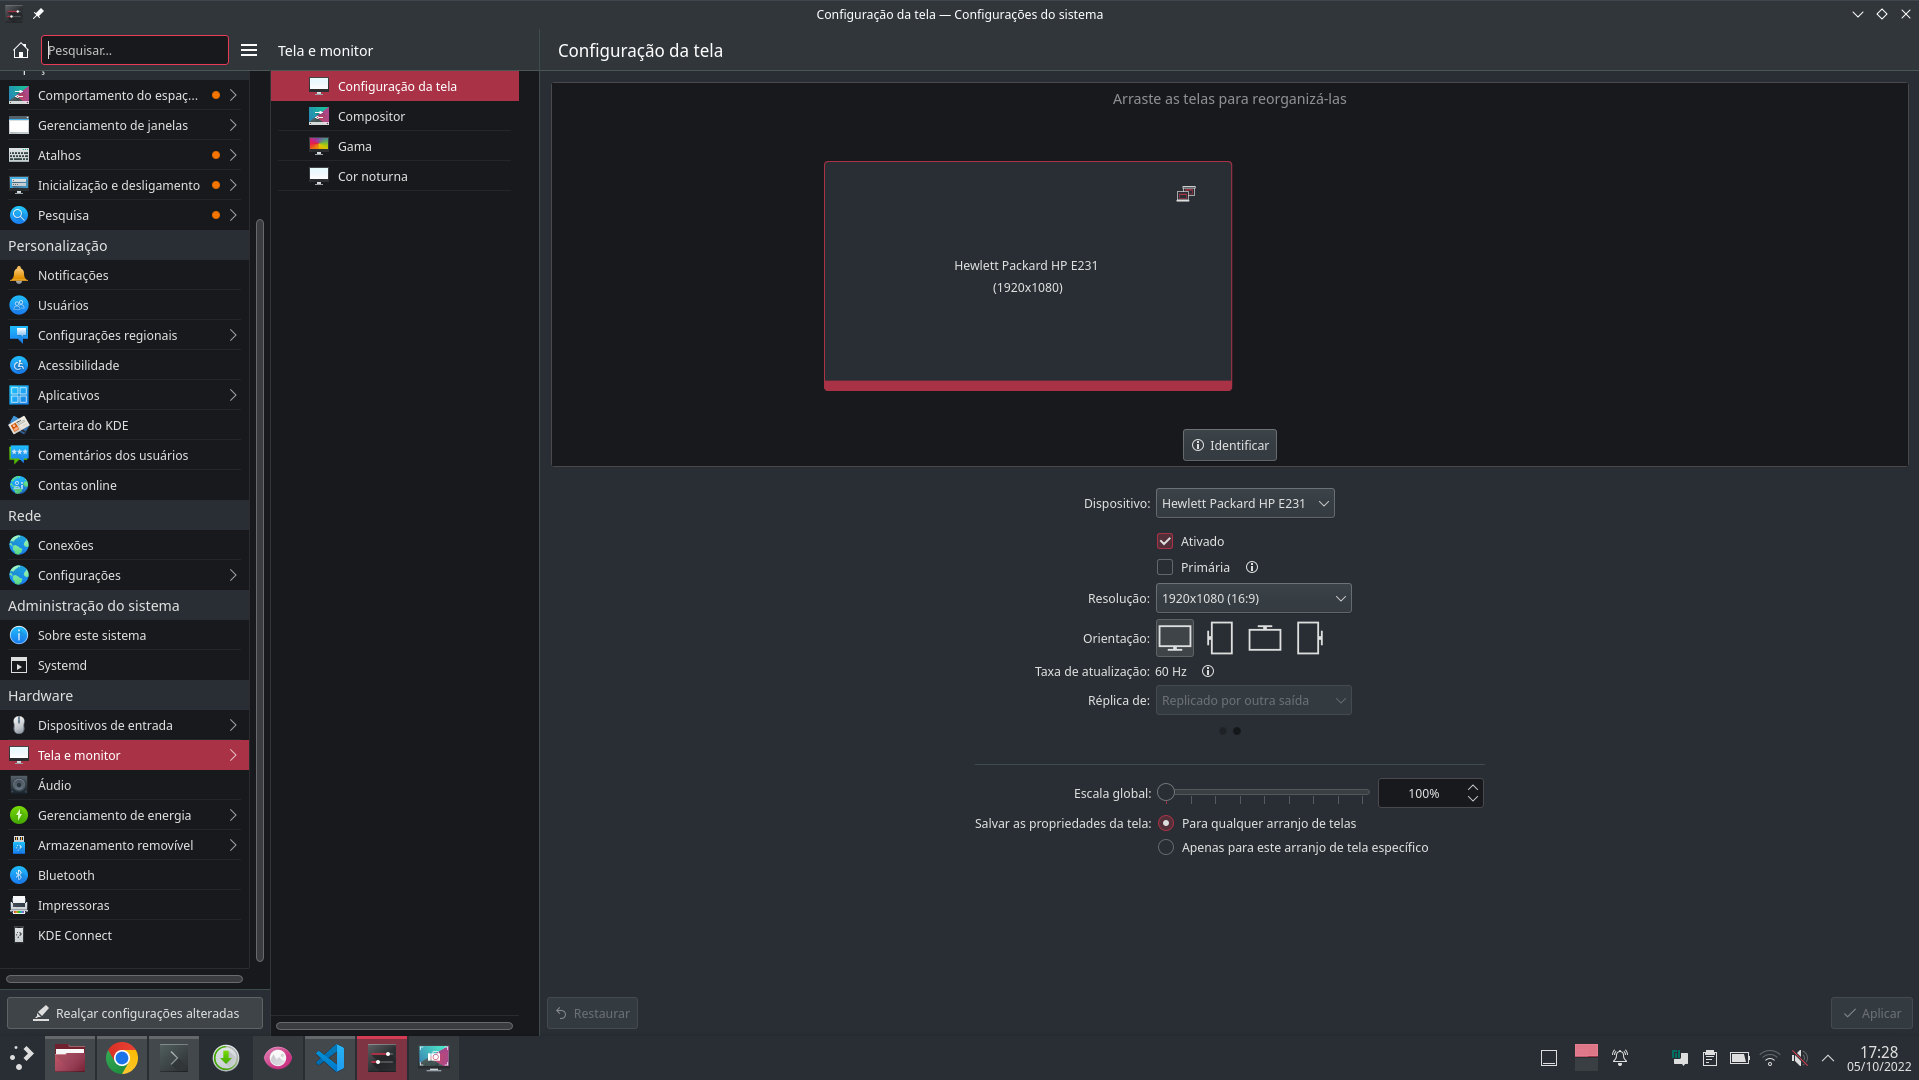Select 'Apenas para este arranjo' radio option

point(1166,847)
